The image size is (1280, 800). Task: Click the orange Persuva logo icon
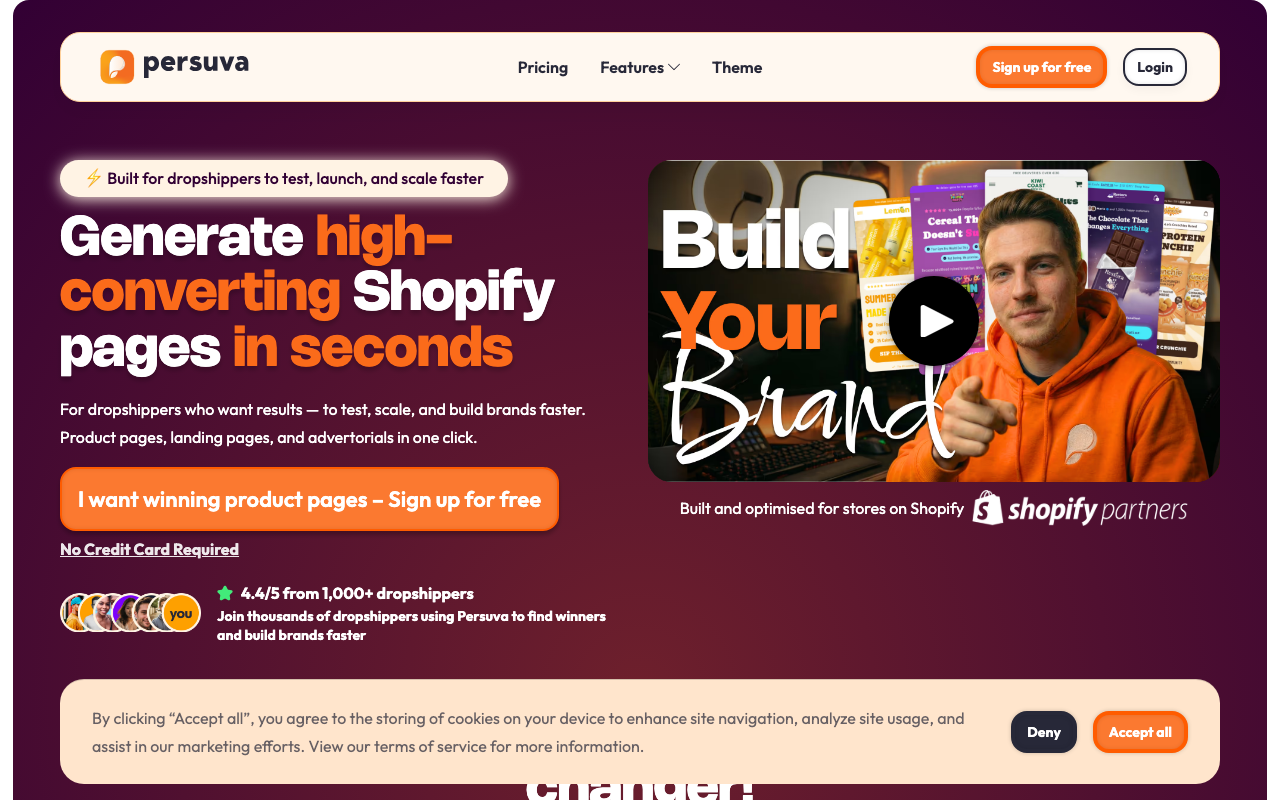coord(117,67)
